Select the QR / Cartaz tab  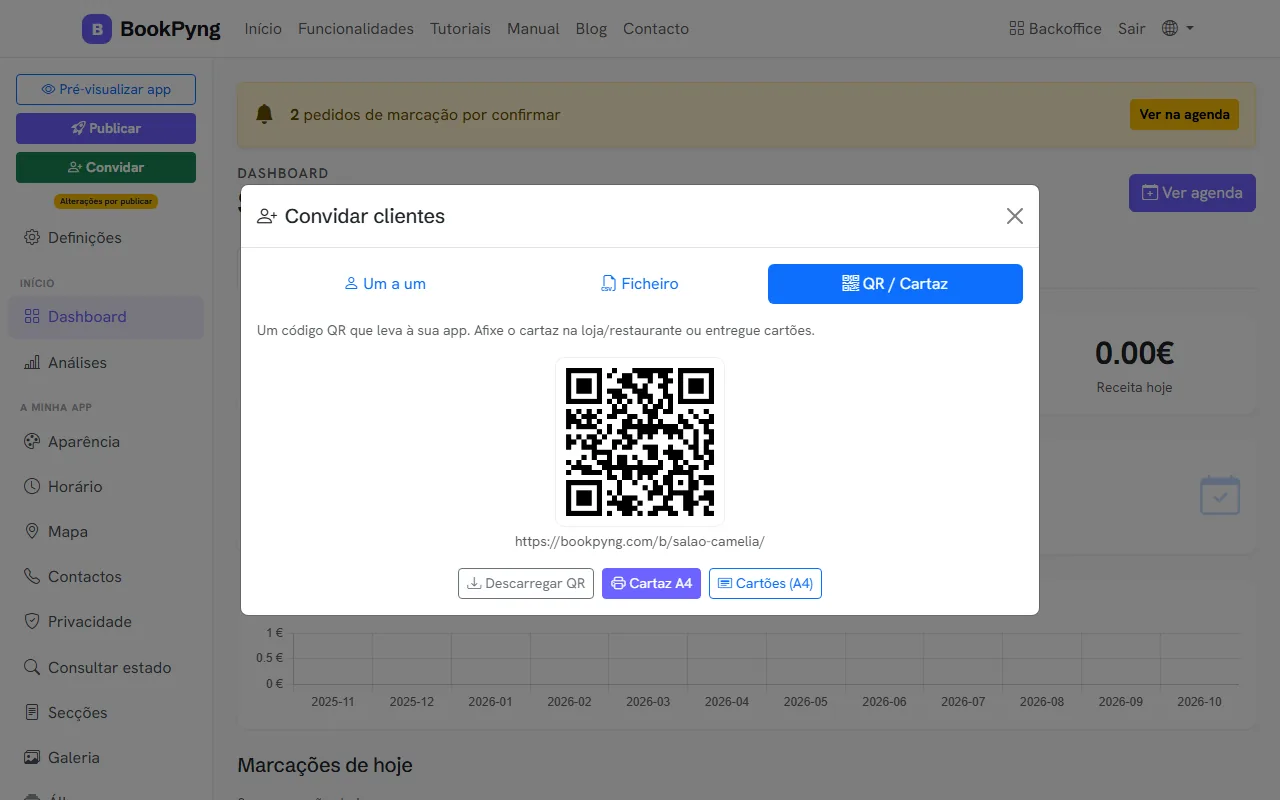895,284
